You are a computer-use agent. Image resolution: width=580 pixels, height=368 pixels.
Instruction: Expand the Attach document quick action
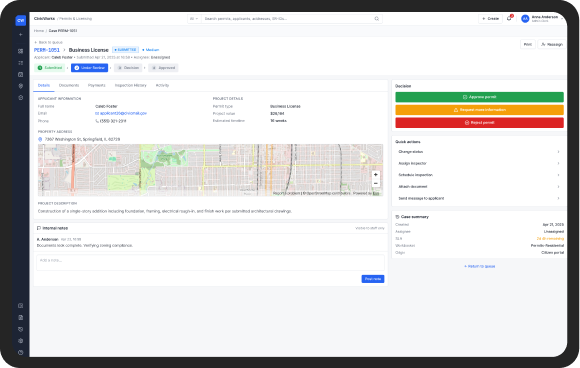[479, 187]
